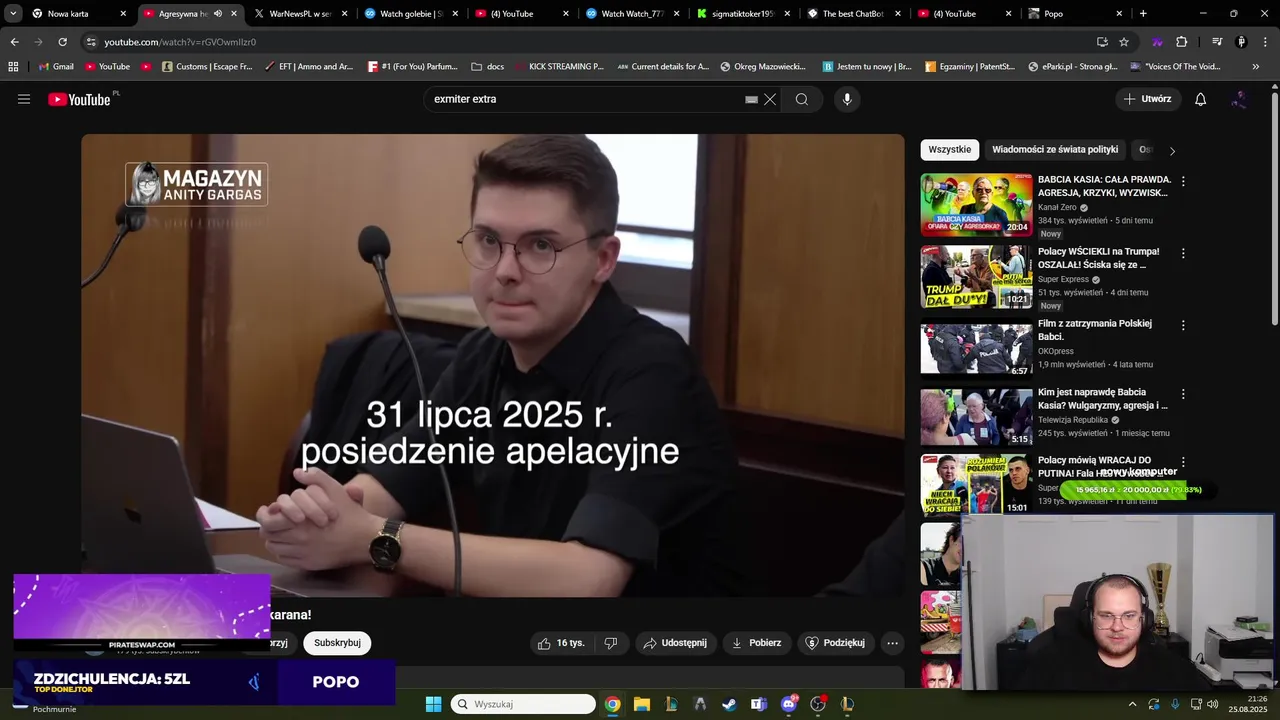This screenshot has height=720, width=1280.
Task: Select Wiadomości ze świata polityki chip
Action: [x=1055, y=150]
